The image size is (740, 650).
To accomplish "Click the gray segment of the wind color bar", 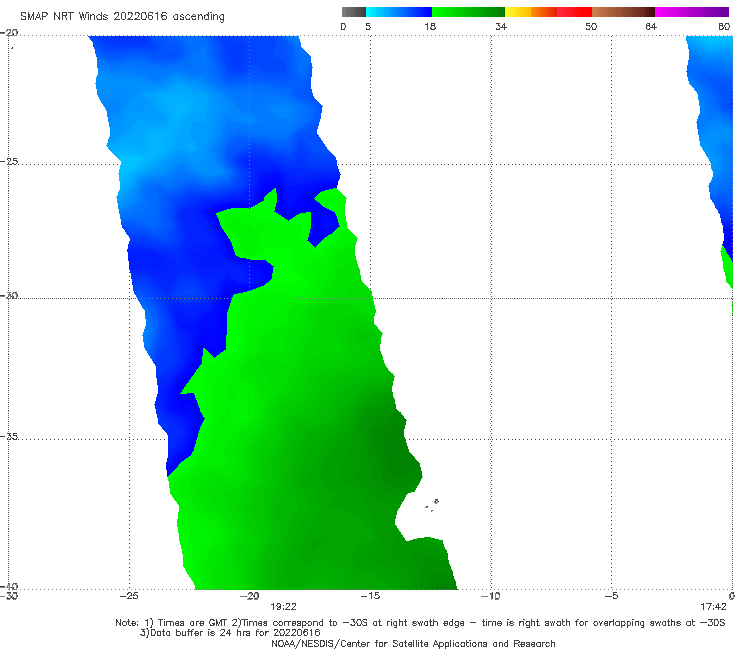I will coord(353,12).
